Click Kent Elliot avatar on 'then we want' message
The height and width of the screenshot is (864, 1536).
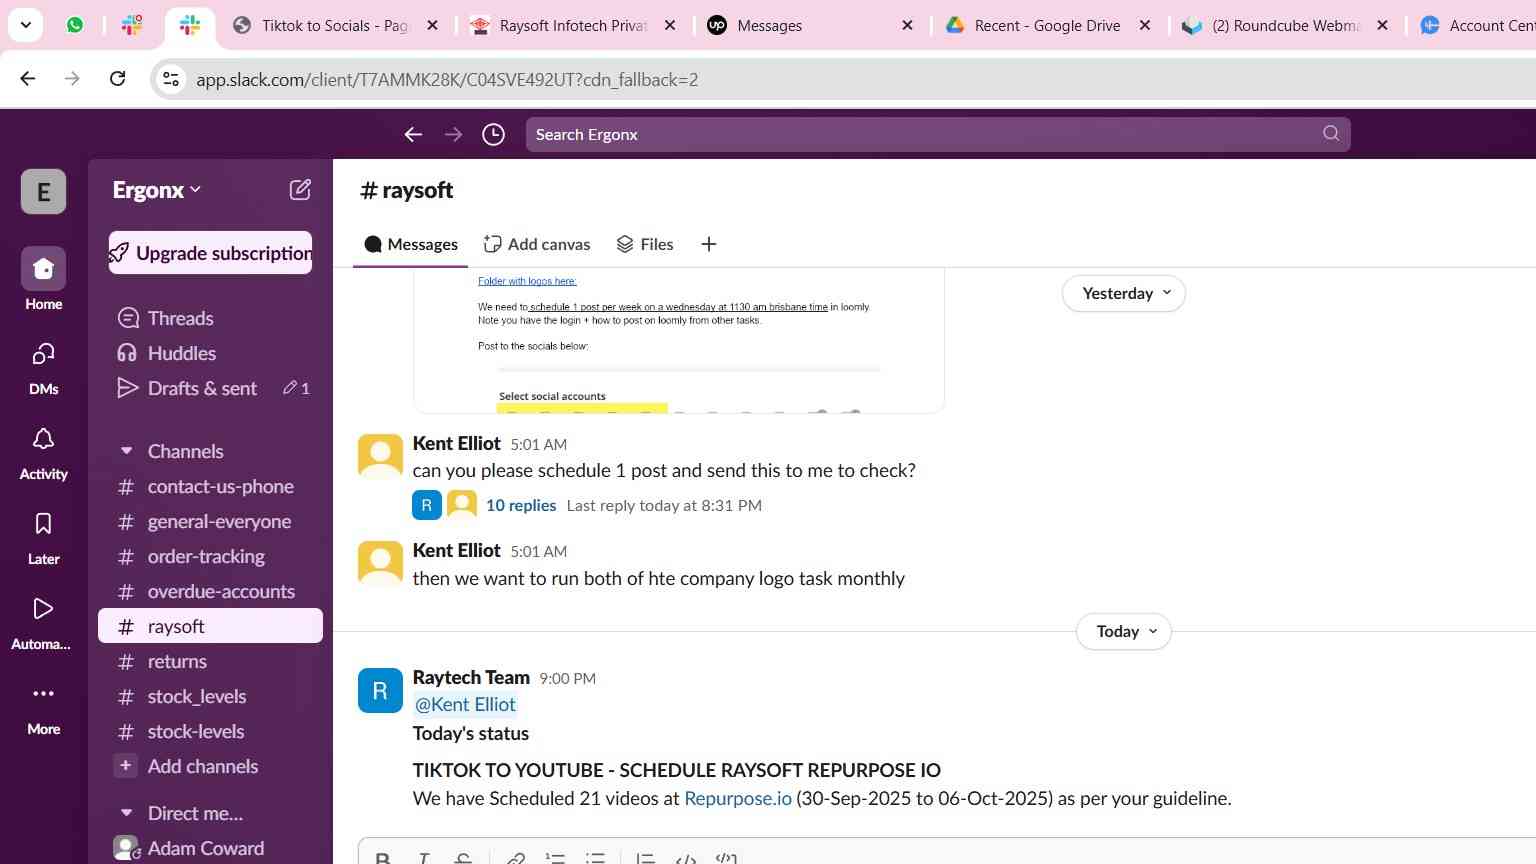pyautogui.click(x=380, y=563)
